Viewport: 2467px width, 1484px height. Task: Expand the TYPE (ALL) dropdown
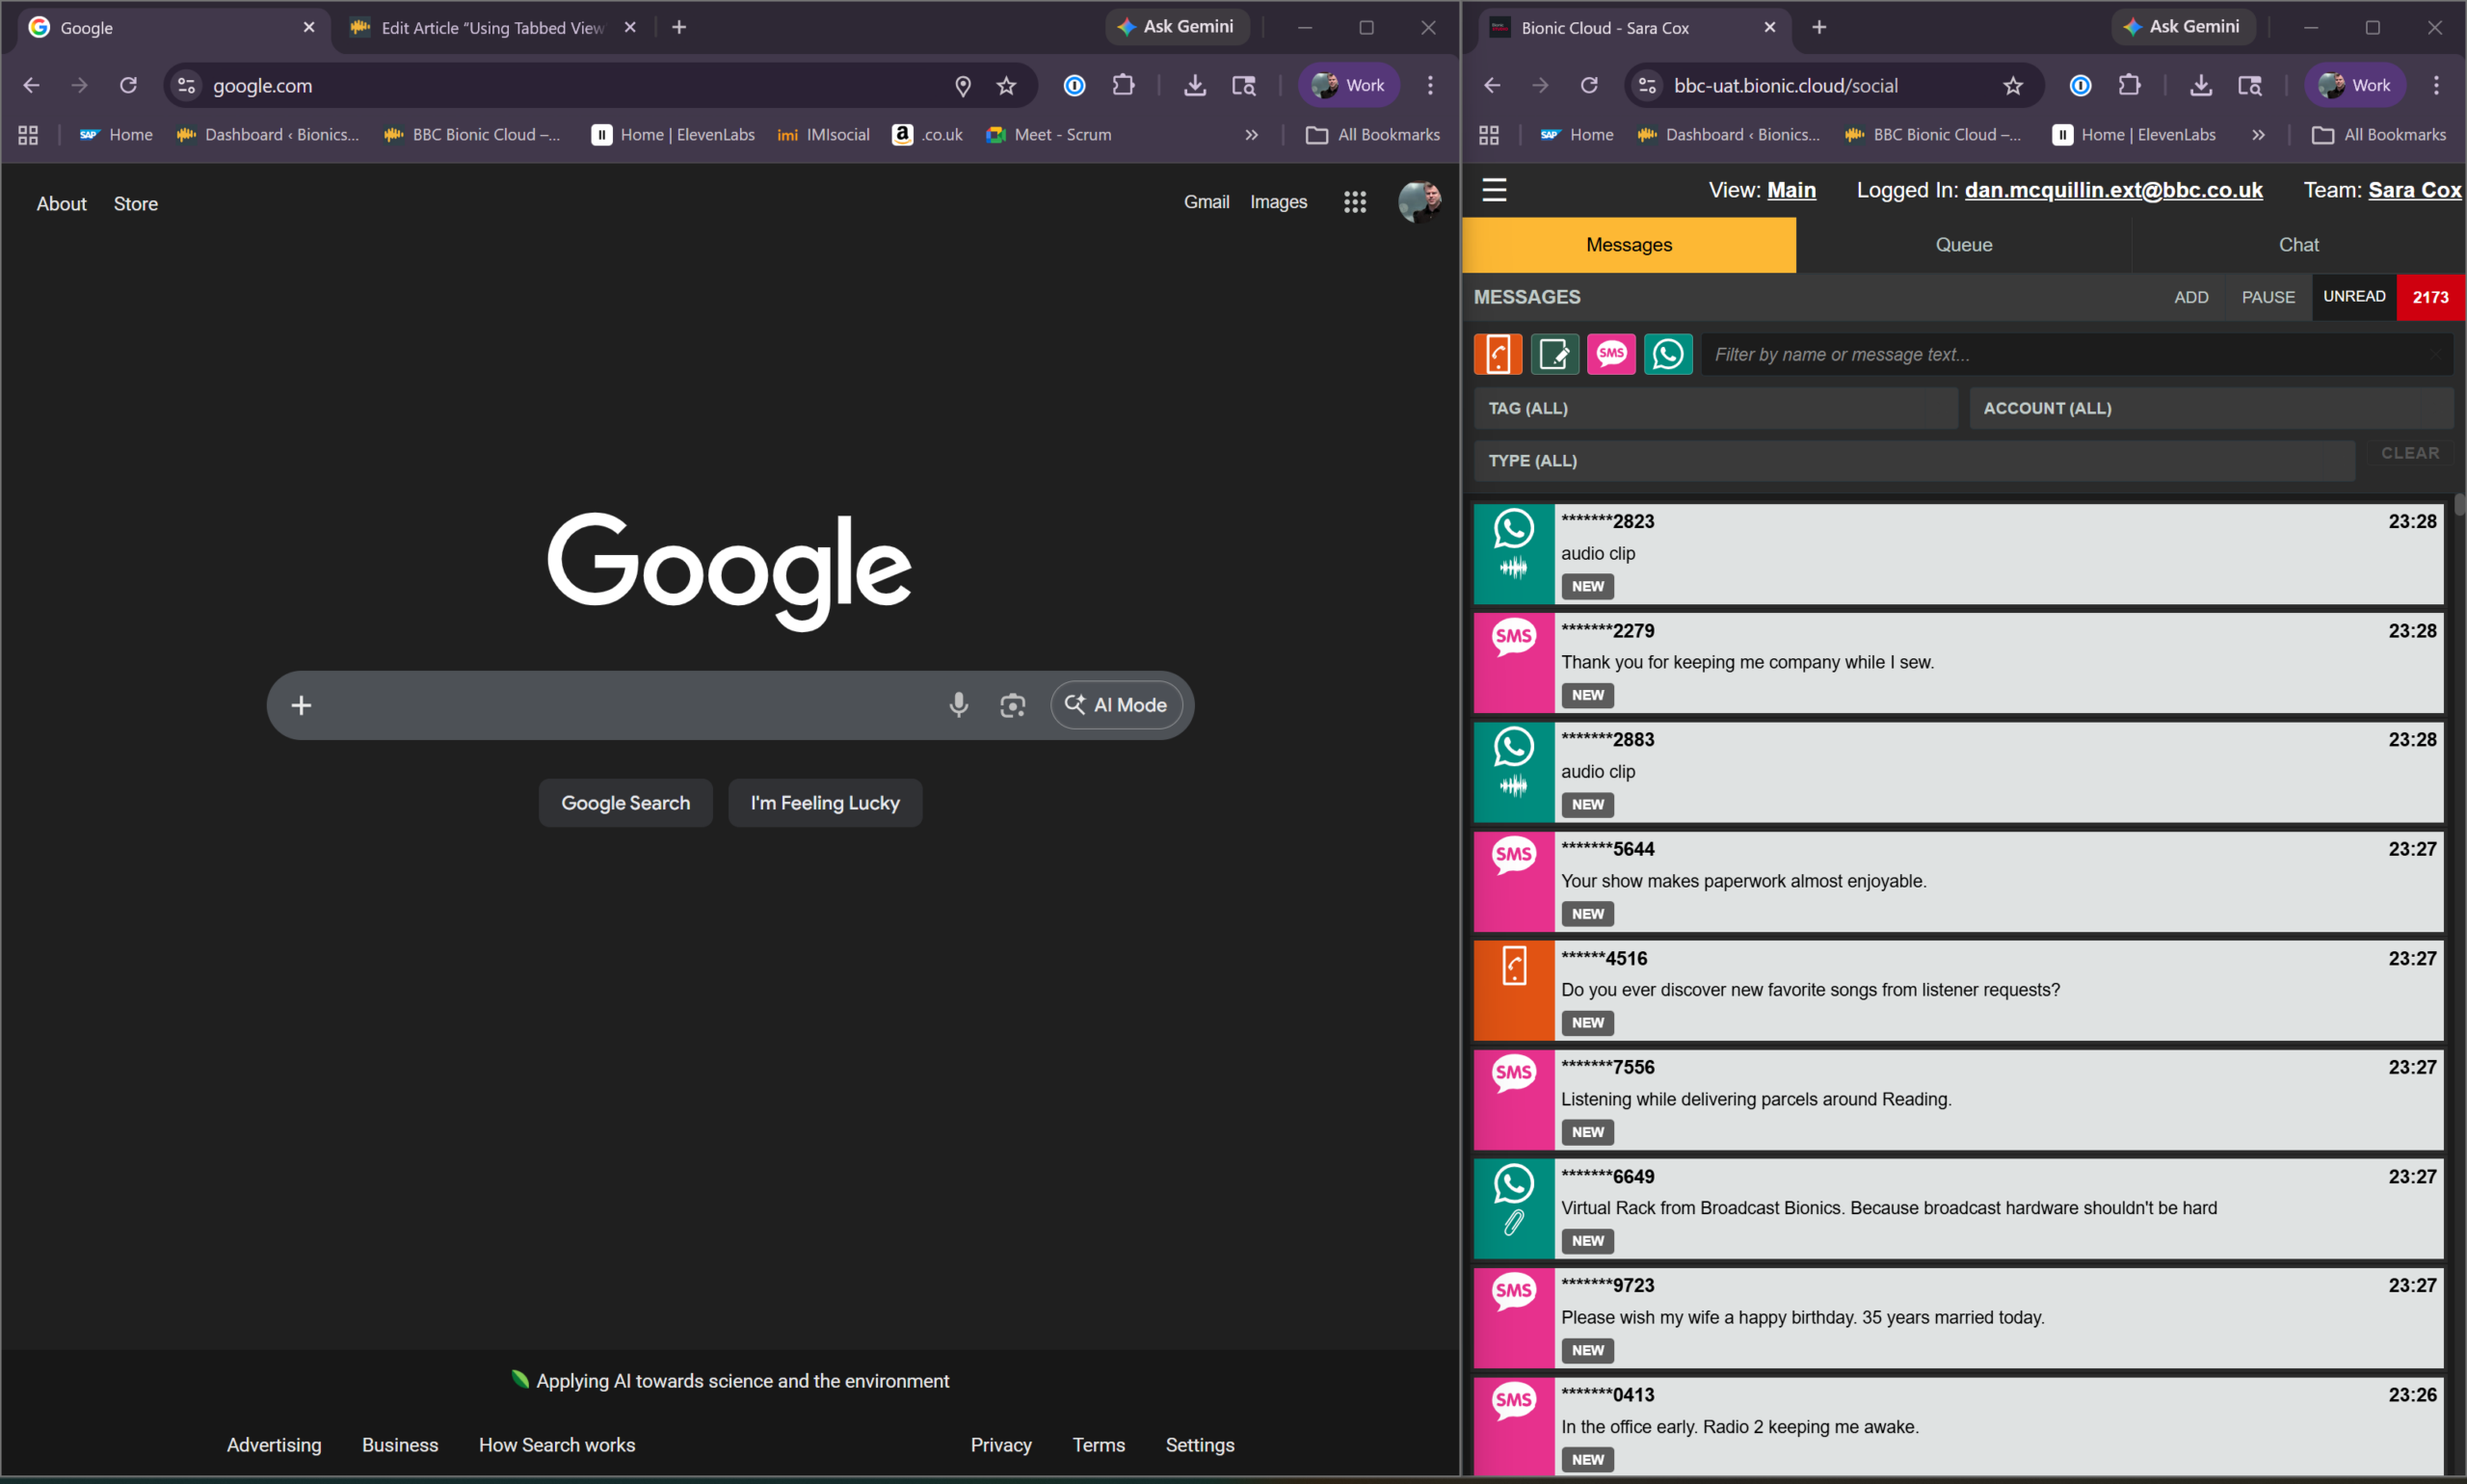tap(1913, 461)
